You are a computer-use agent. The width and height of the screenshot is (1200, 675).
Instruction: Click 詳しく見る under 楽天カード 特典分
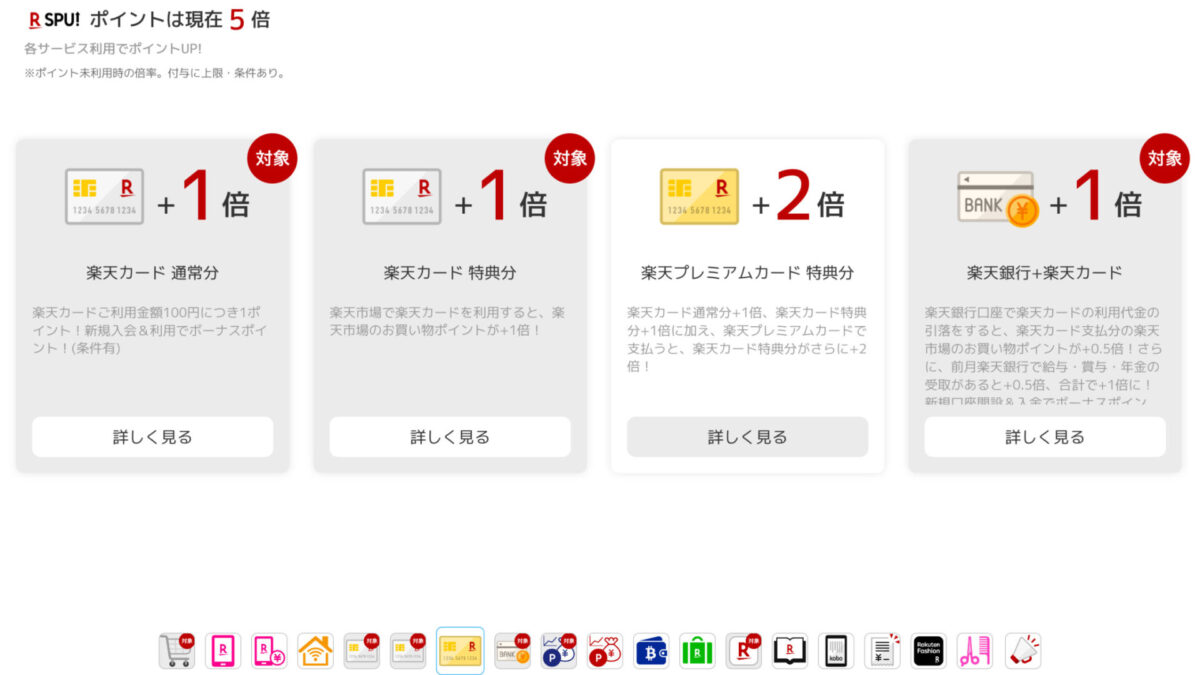pyautogui.click(x=450, y=437)
